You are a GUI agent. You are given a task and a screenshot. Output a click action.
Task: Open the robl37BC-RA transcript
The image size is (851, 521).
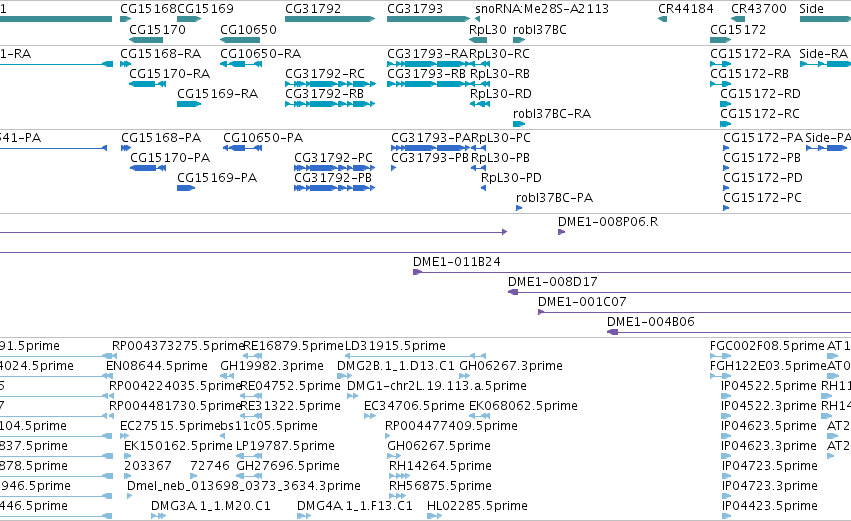coord(519,124)
